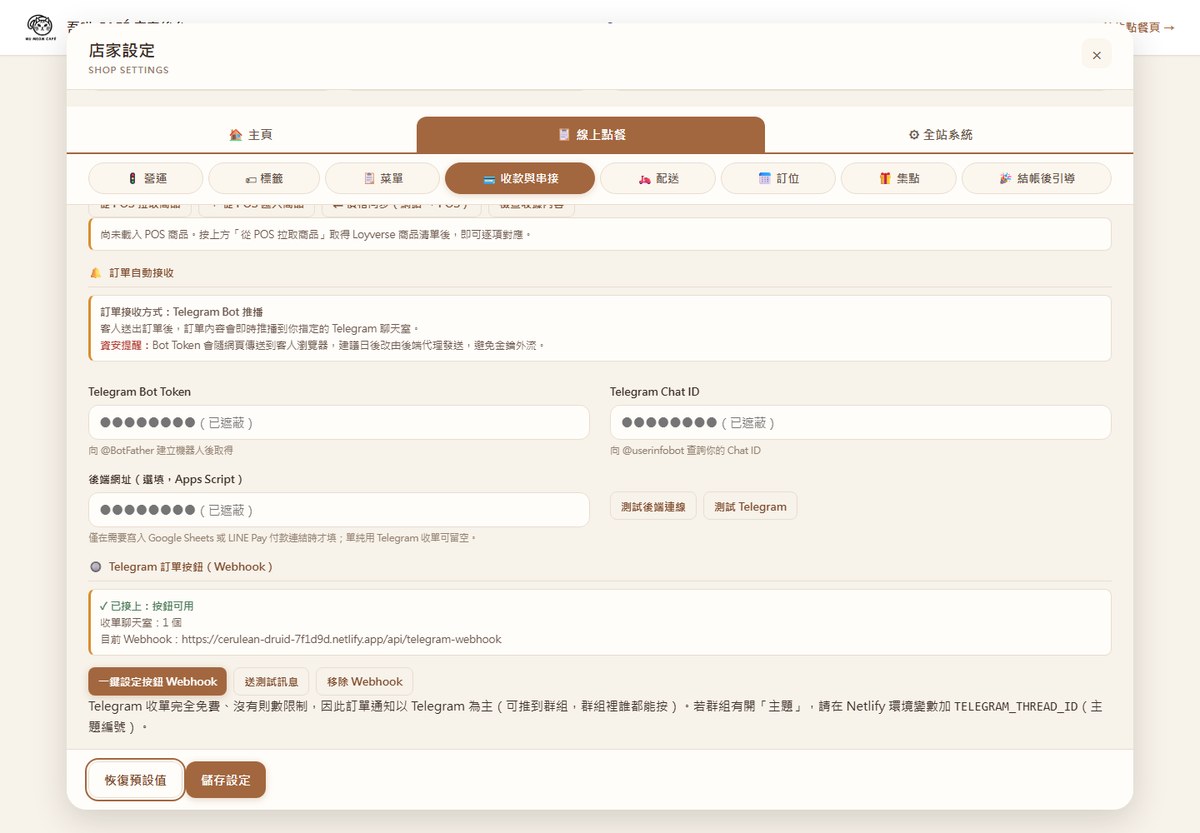Click the calendar icon on 訂位
1200x833 pixels.
pos(765,178)
